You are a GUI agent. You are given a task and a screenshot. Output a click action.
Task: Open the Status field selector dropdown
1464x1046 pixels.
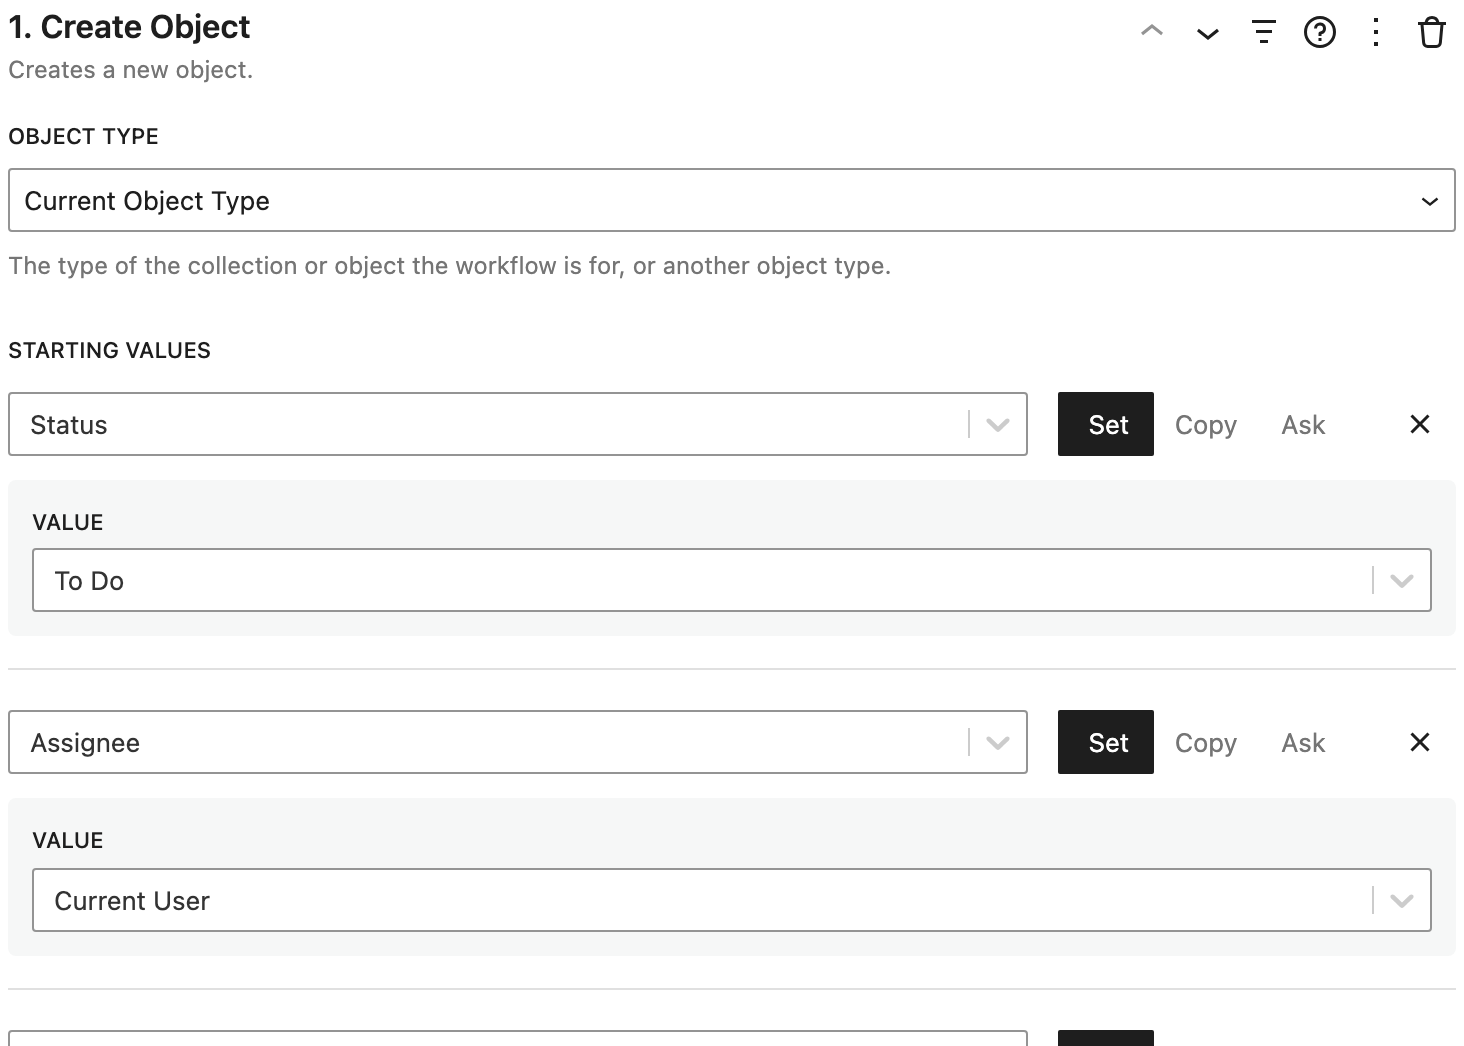click(x=518, y=424)
